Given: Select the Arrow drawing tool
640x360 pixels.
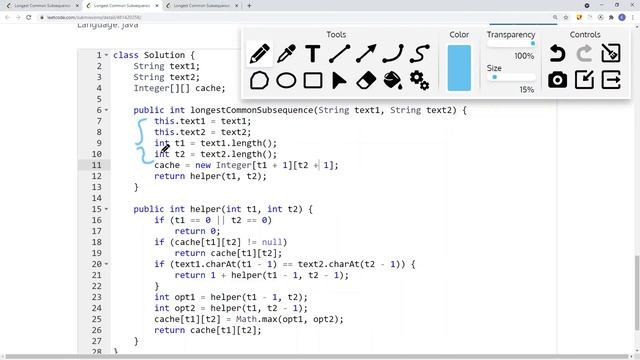Looking at the screenshot, I should (x=366, y=53).
